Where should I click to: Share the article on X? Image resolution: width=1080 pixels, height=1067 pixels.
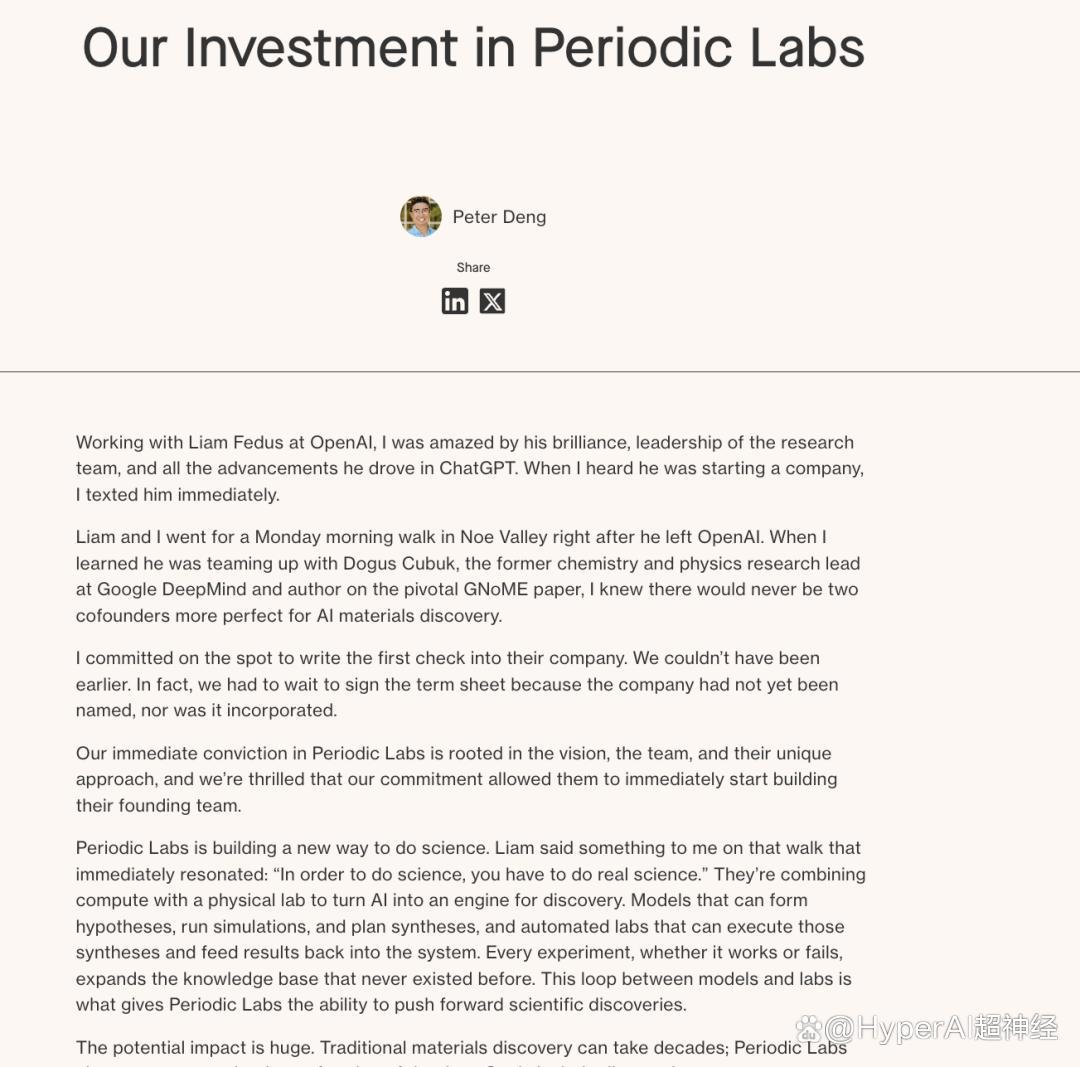click(492, 301)
